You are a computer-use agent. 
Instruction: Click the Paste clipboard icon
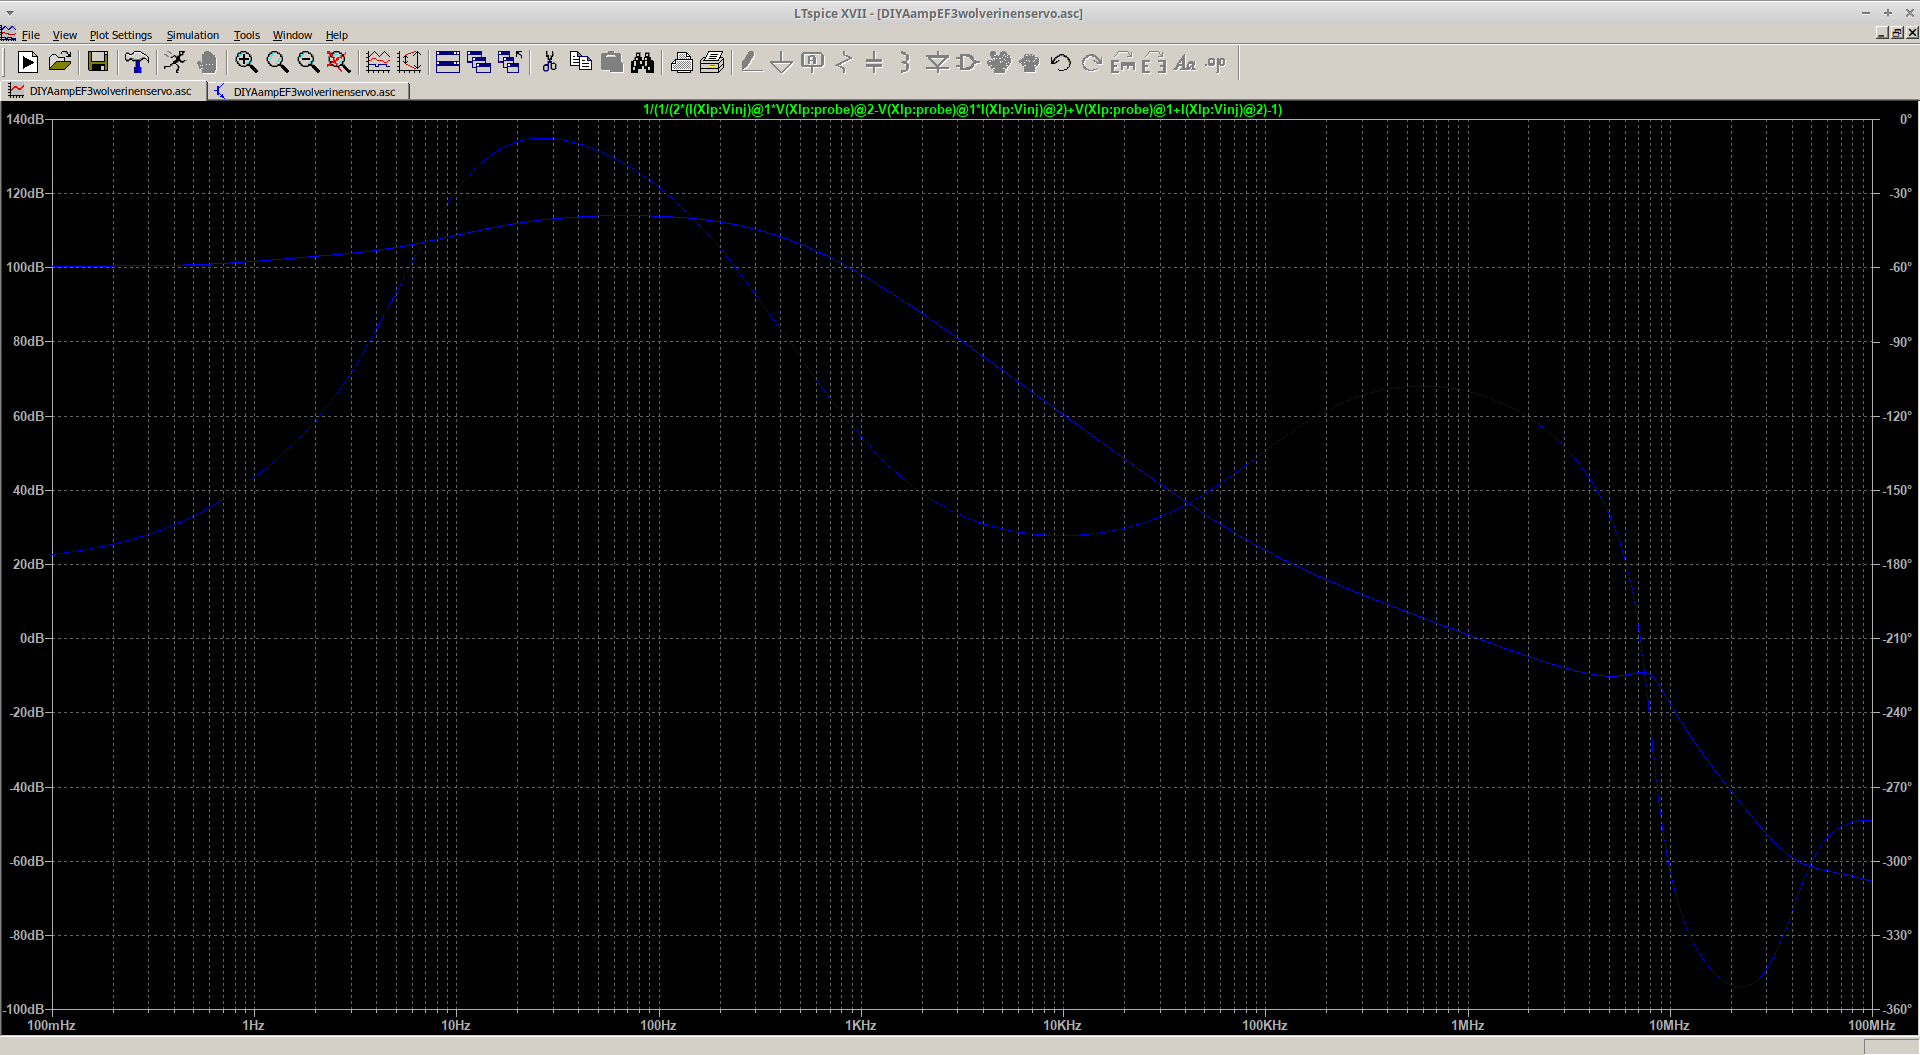tap(611, 63)
